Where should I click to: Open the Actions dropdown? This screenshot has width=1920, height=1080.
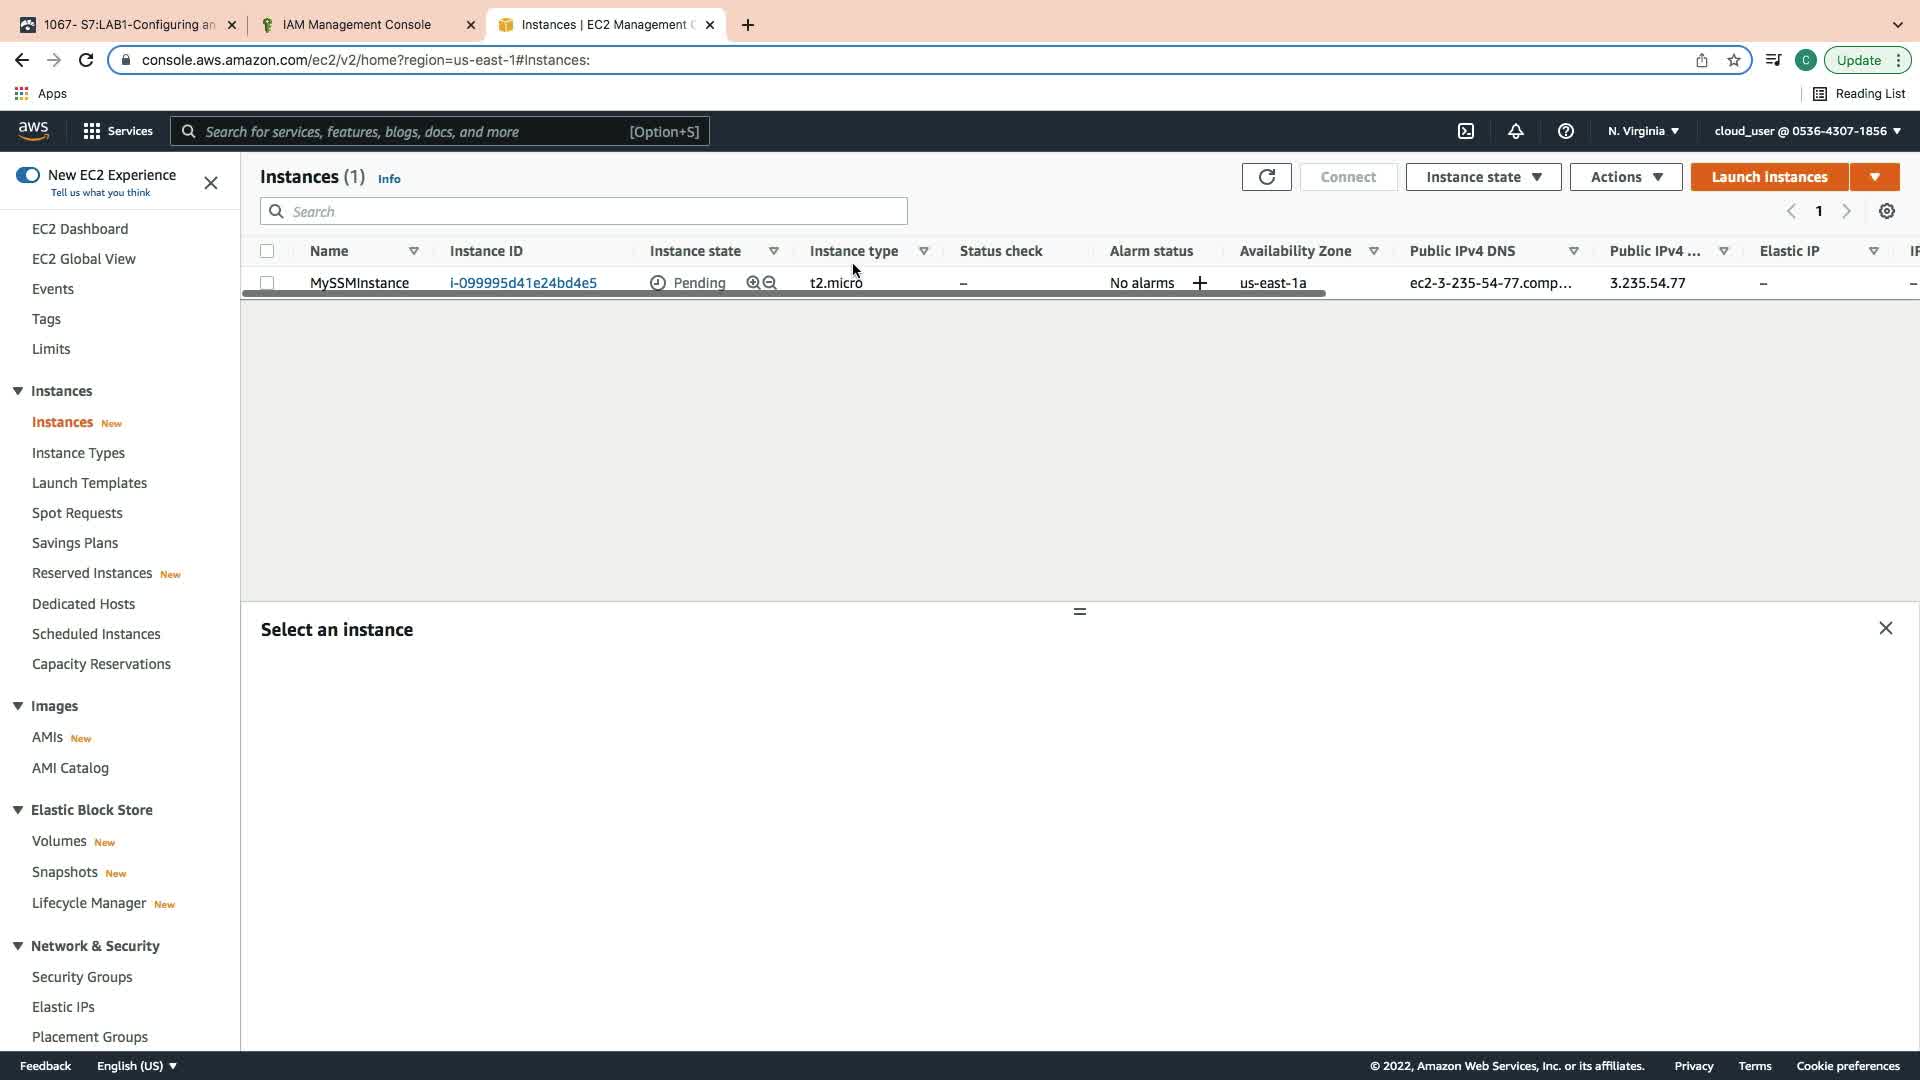(1626, 177)
